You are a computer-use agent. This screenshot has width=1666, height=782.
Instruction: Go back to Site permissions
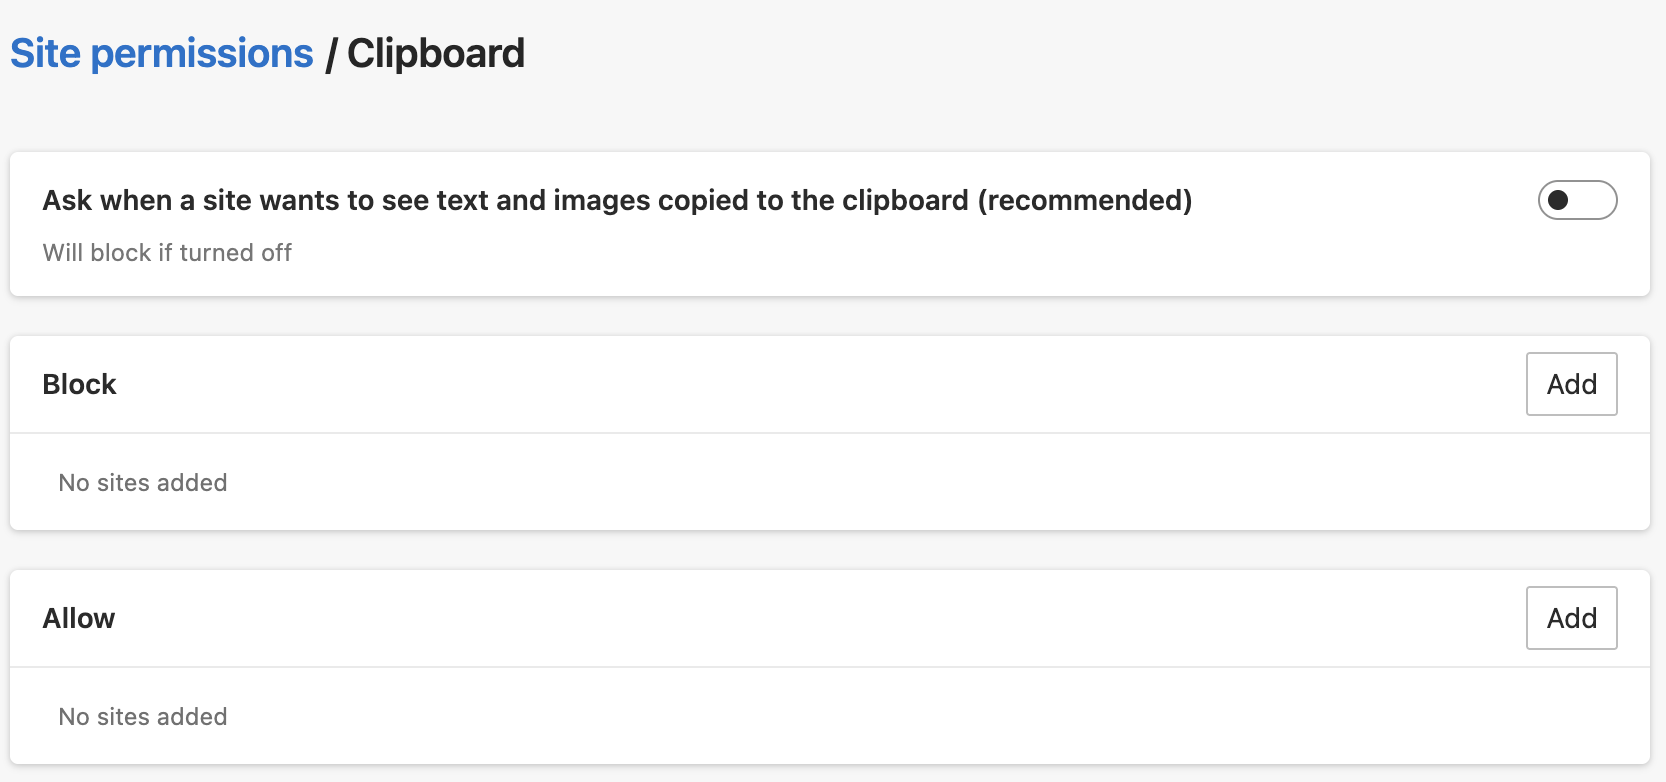point(162,54)
